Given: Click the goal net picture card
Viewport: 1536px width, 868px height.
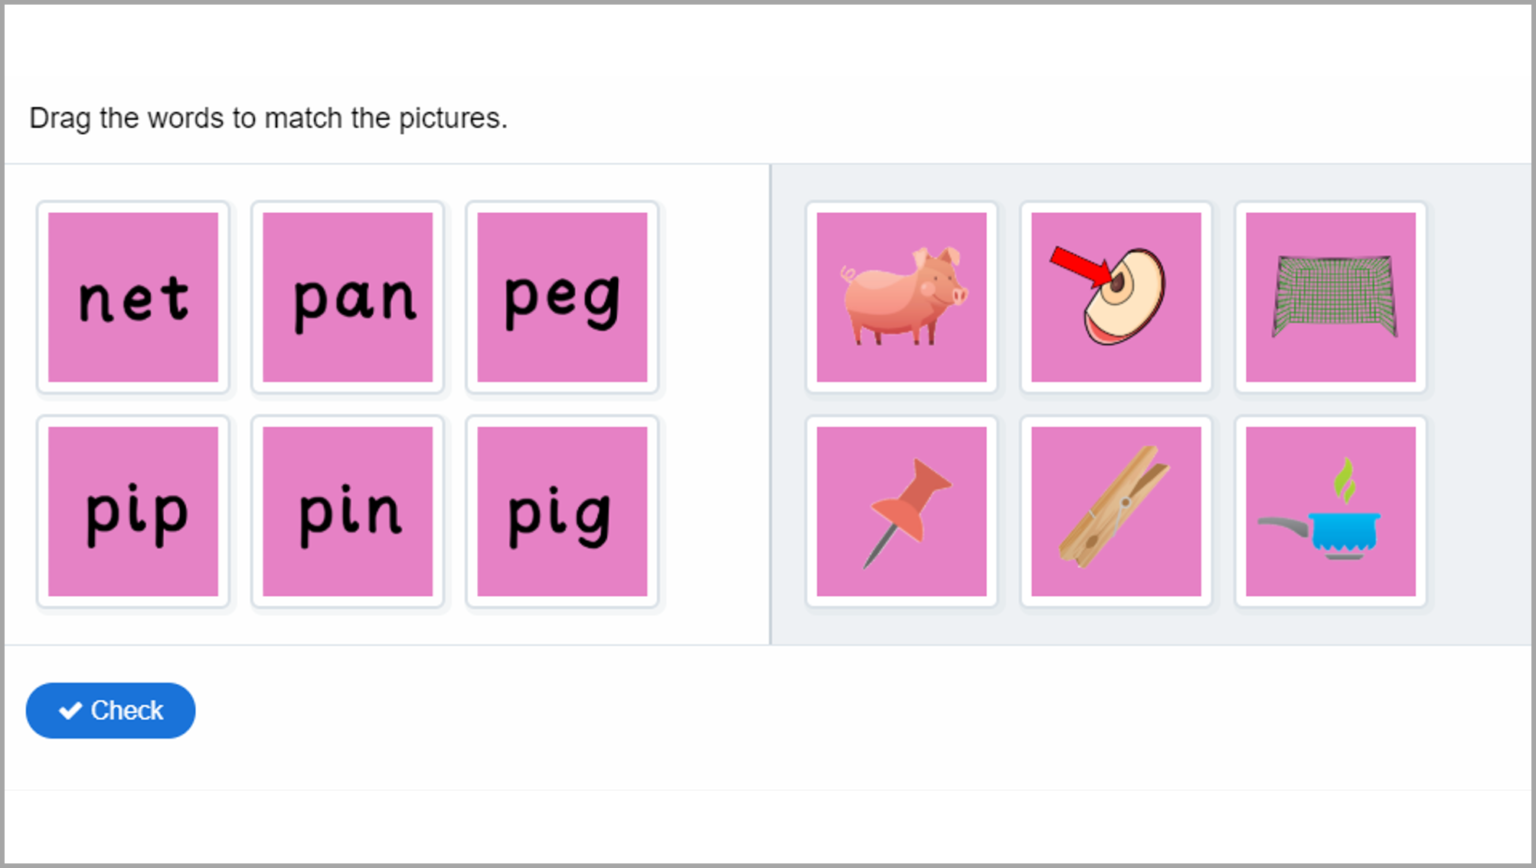Looking at the screenshot, I should pos(1329,296).
